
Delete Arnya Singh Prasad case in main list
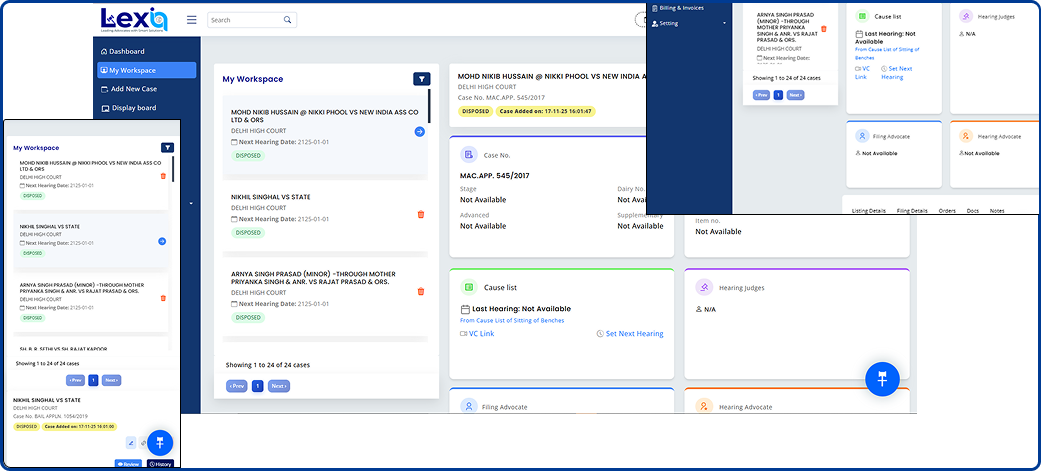421,291
